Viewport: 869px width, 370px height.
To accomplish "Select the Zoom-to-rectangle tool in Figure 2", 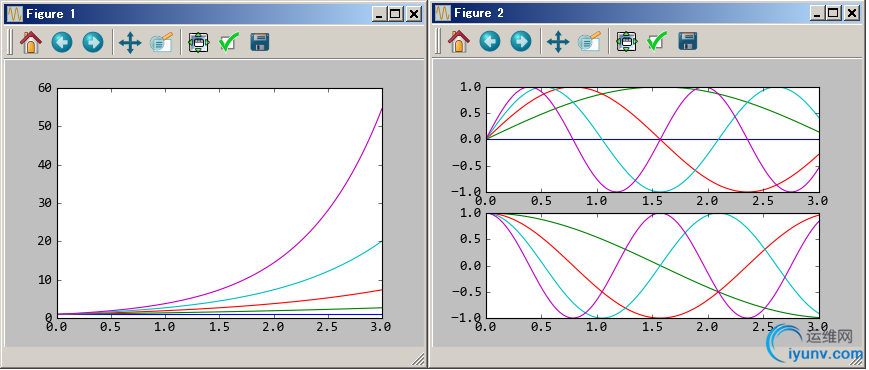I will 589,42.
